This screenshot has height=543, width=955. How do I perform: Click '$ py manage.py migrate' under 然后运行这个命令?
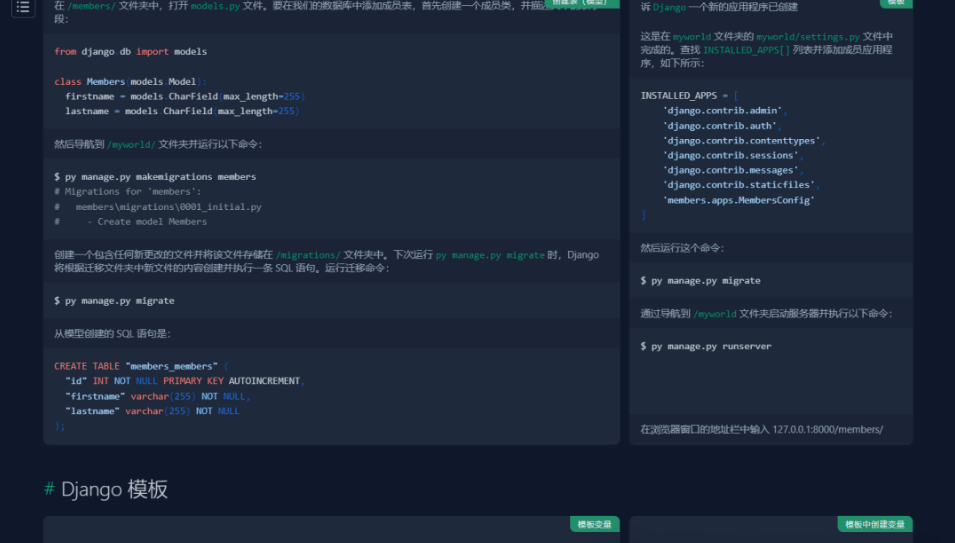700,281
